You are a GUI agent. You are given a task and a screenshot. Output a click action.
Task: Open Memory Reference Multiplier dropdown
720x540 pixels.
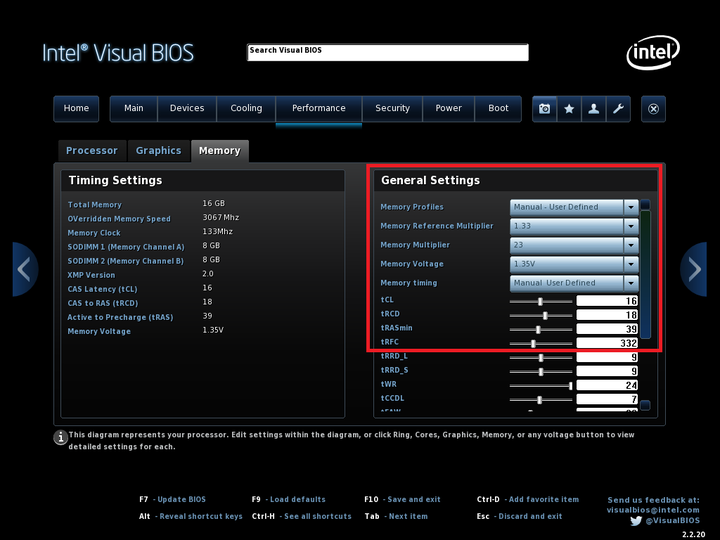574,226
